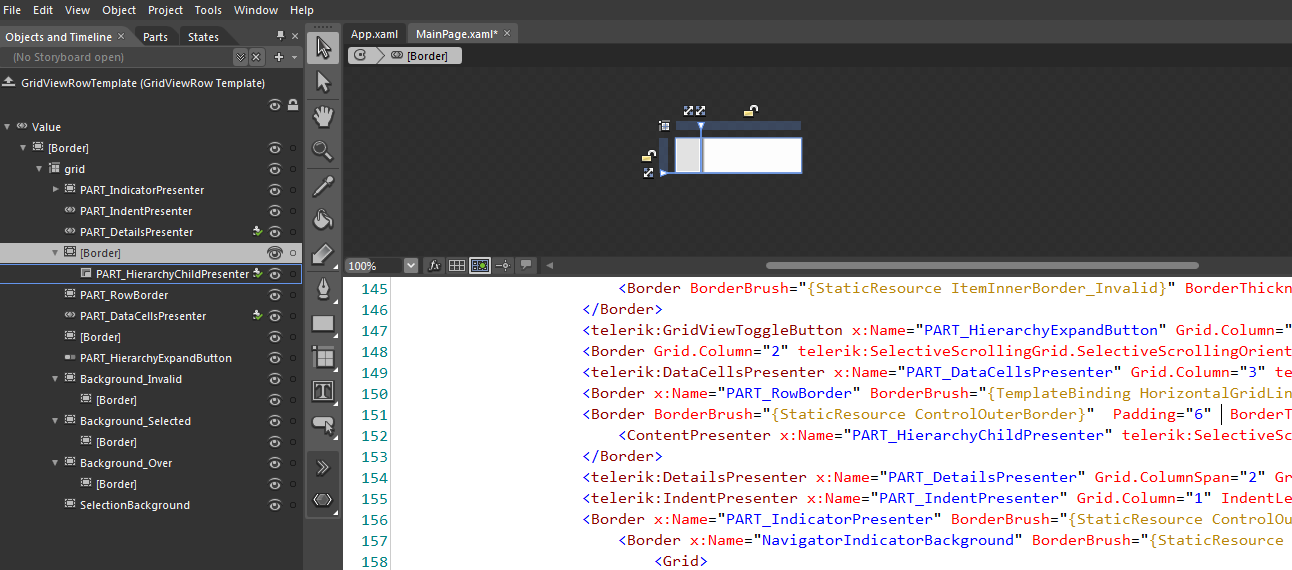Select PART_HierarchyChildPresenter tree item
1292x570 pixels.
(171, 274)
